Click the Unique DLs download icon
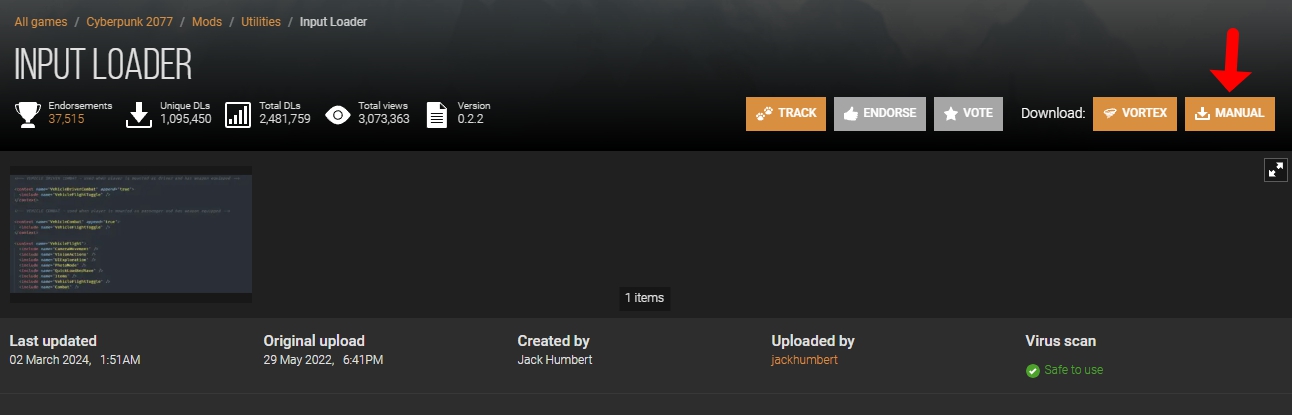Viewport: 1292px width, 415px height. [138, 114]
